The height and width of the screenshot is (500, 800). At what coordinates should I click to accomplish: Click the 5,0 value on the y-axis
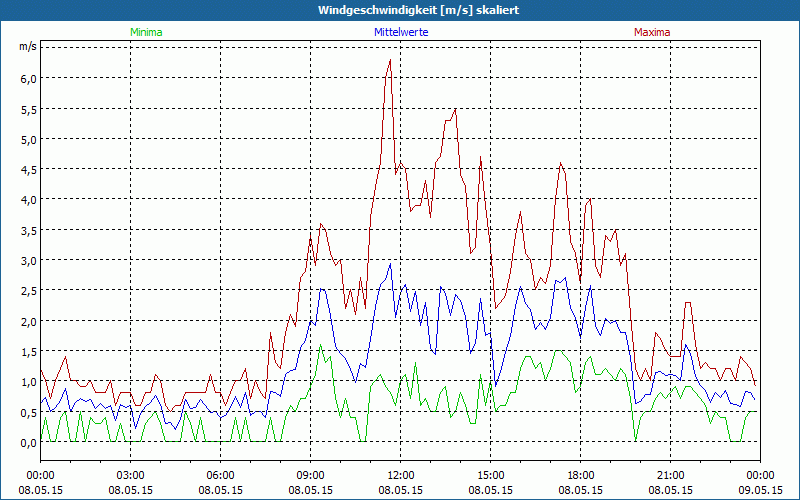pos(29,139)
